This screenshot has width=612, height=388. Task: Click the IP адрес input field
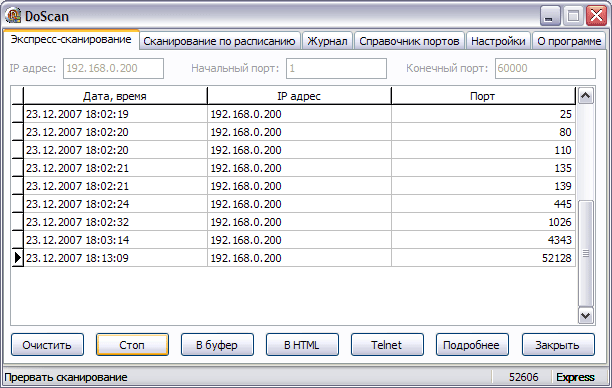click(113, 68)
